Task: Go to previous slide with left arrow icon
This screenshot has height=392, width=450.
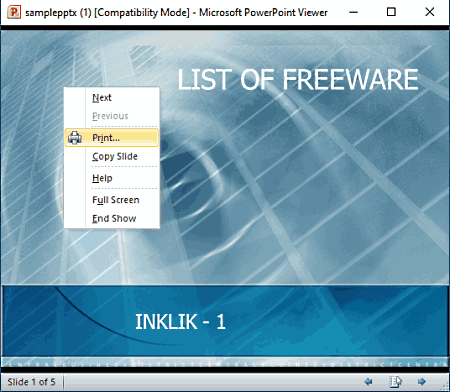Action: [368, 381]
